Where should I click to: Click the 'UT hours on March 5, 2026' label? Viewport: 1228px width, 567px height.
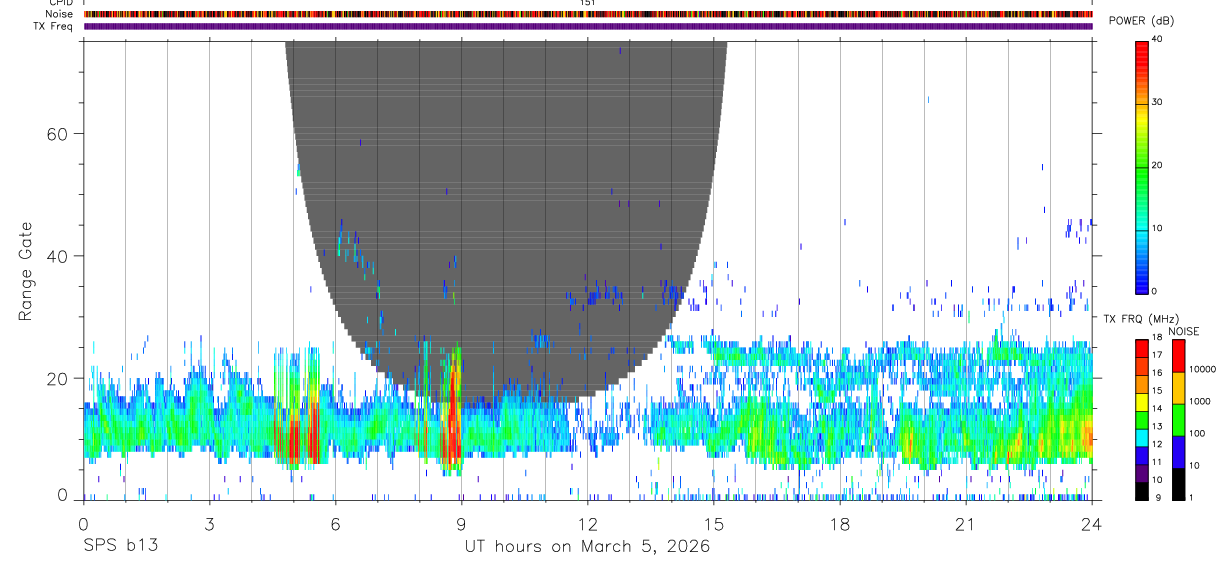pos(587,547)
